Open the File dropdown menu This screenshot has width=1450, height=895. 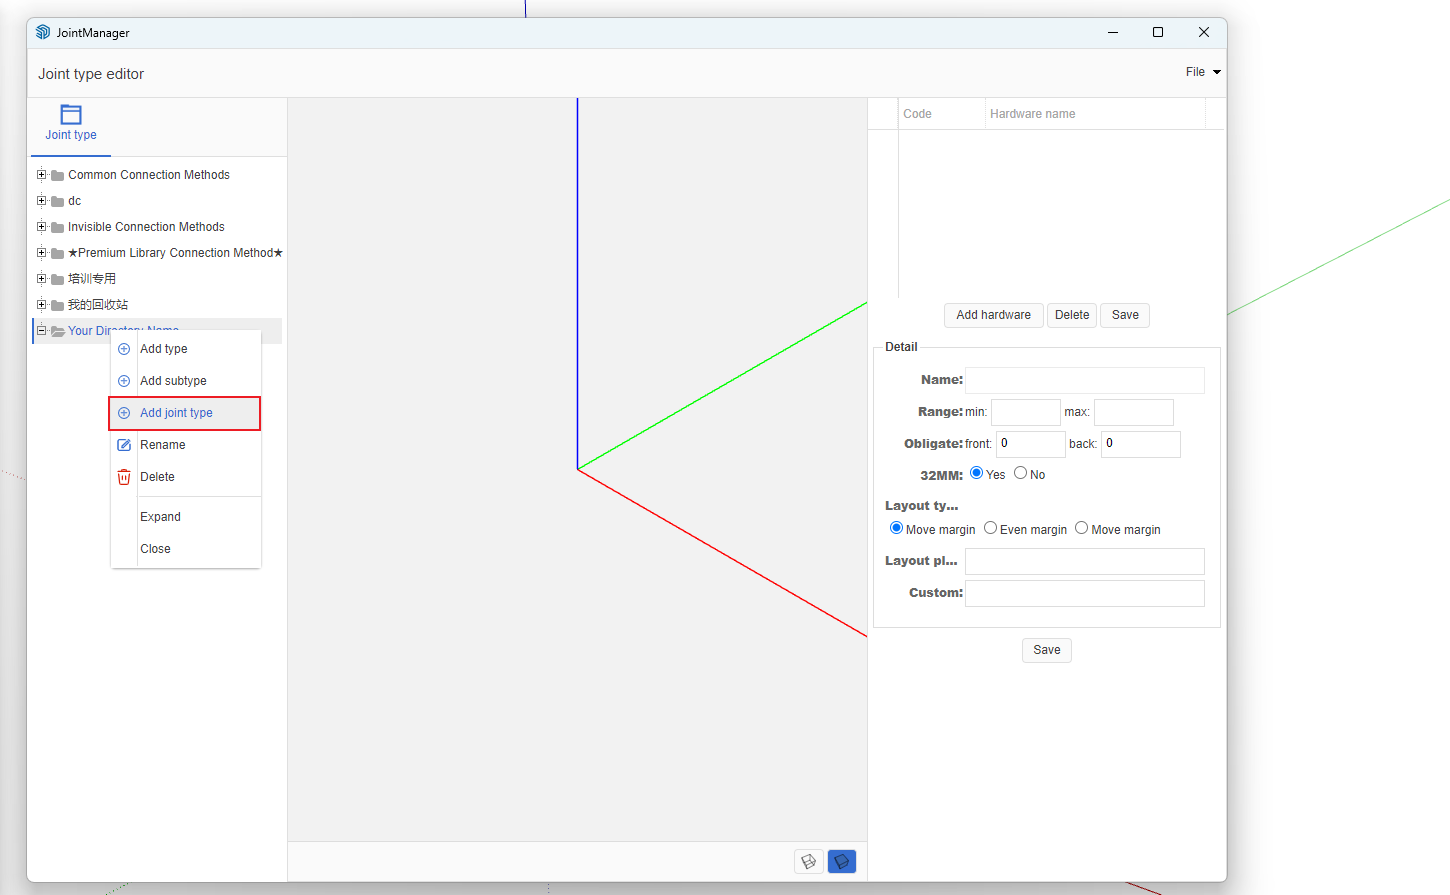tap(1203, 72)
